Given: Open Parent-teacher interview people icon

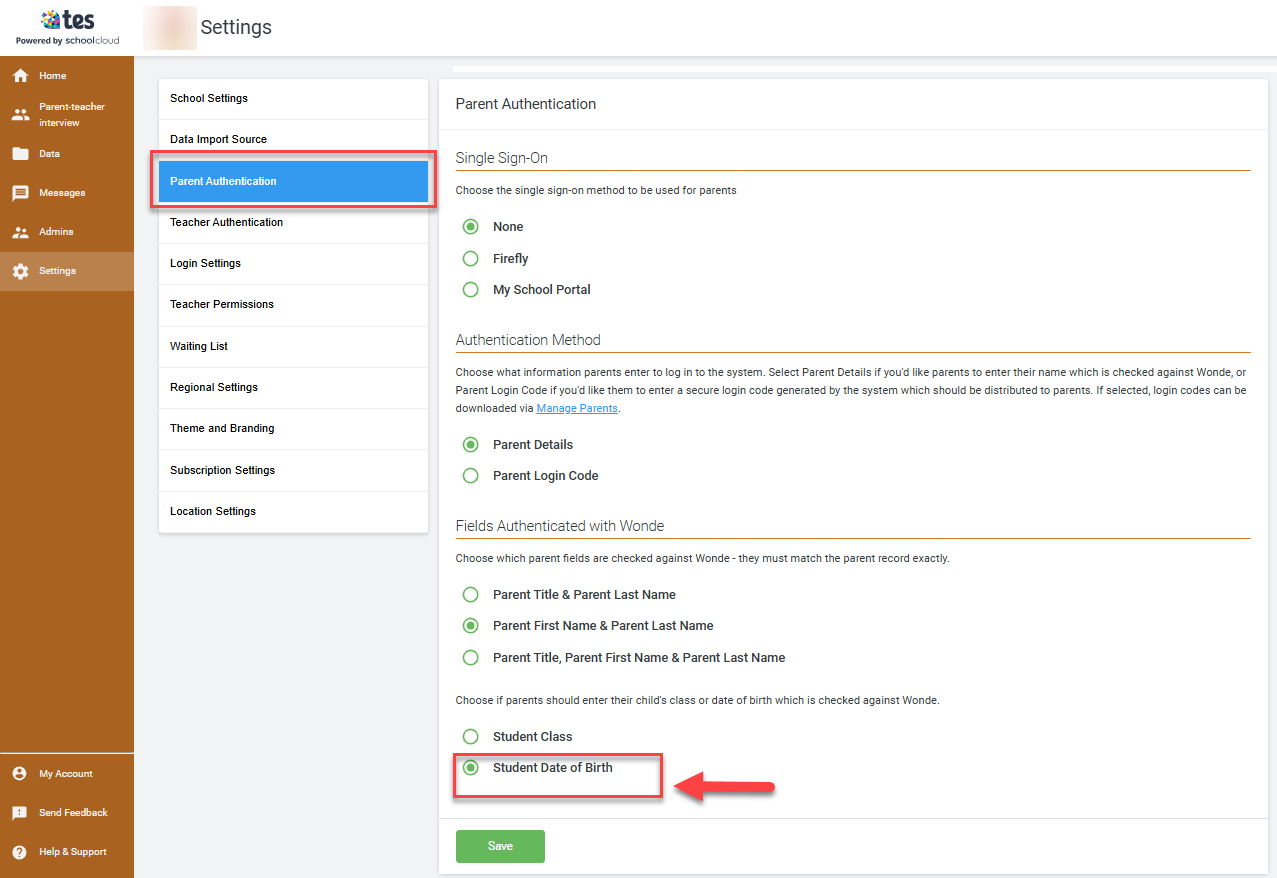Looking at the screenshot, I should pyautogui.click(x=20, y=115).
